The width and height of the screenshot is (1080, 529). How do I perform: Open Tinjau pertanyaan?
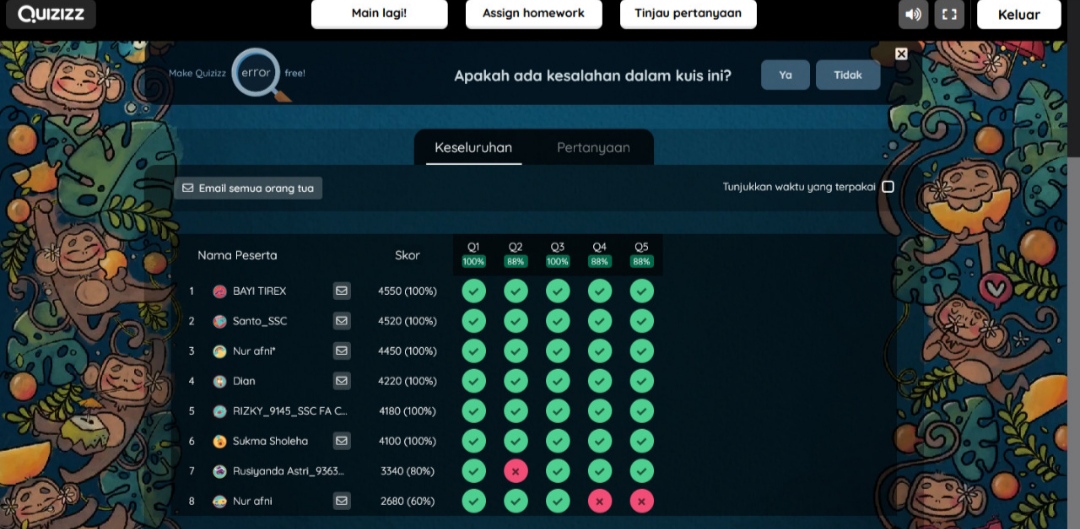click(688, 14)
